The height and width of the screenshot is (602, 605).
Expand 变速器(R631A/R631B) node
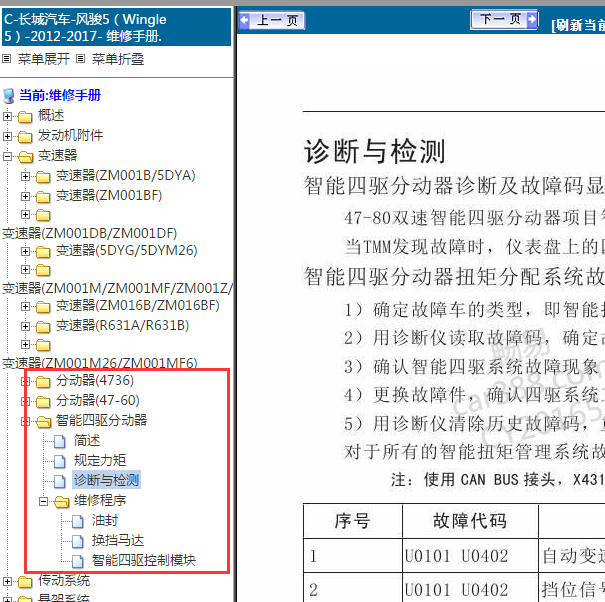[x=25, y=326]
